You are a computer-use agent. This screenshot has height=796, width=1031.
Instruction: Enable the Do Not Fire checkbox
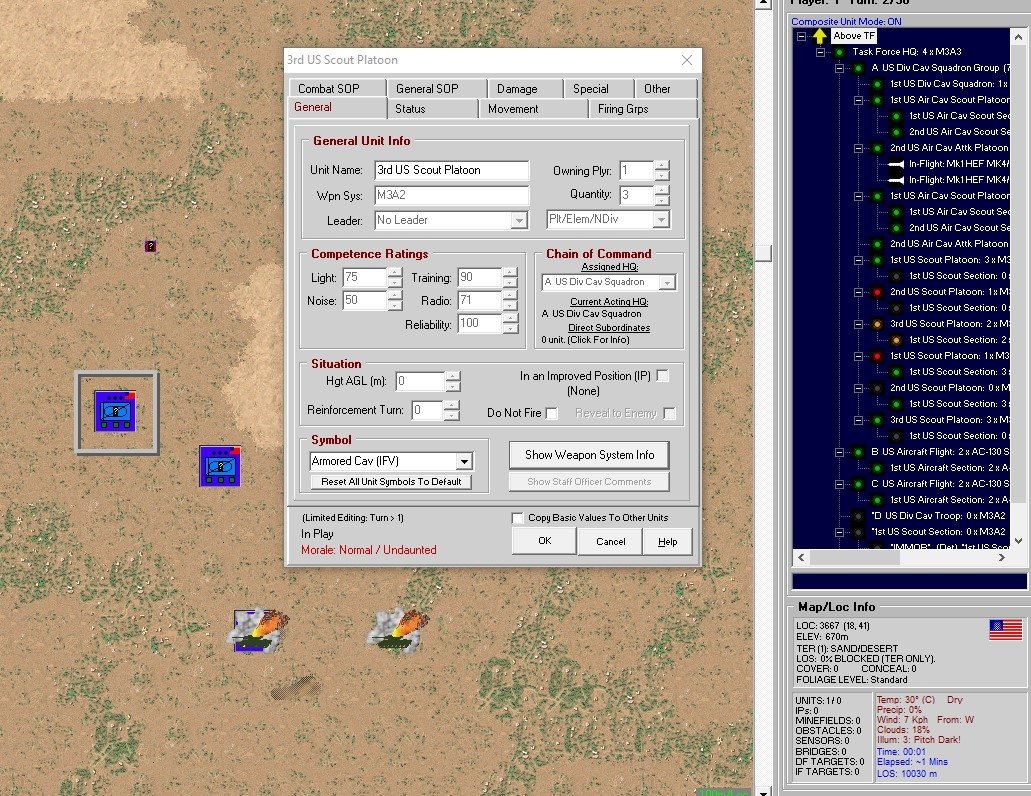pyautogui.click(x=552, y=413)
